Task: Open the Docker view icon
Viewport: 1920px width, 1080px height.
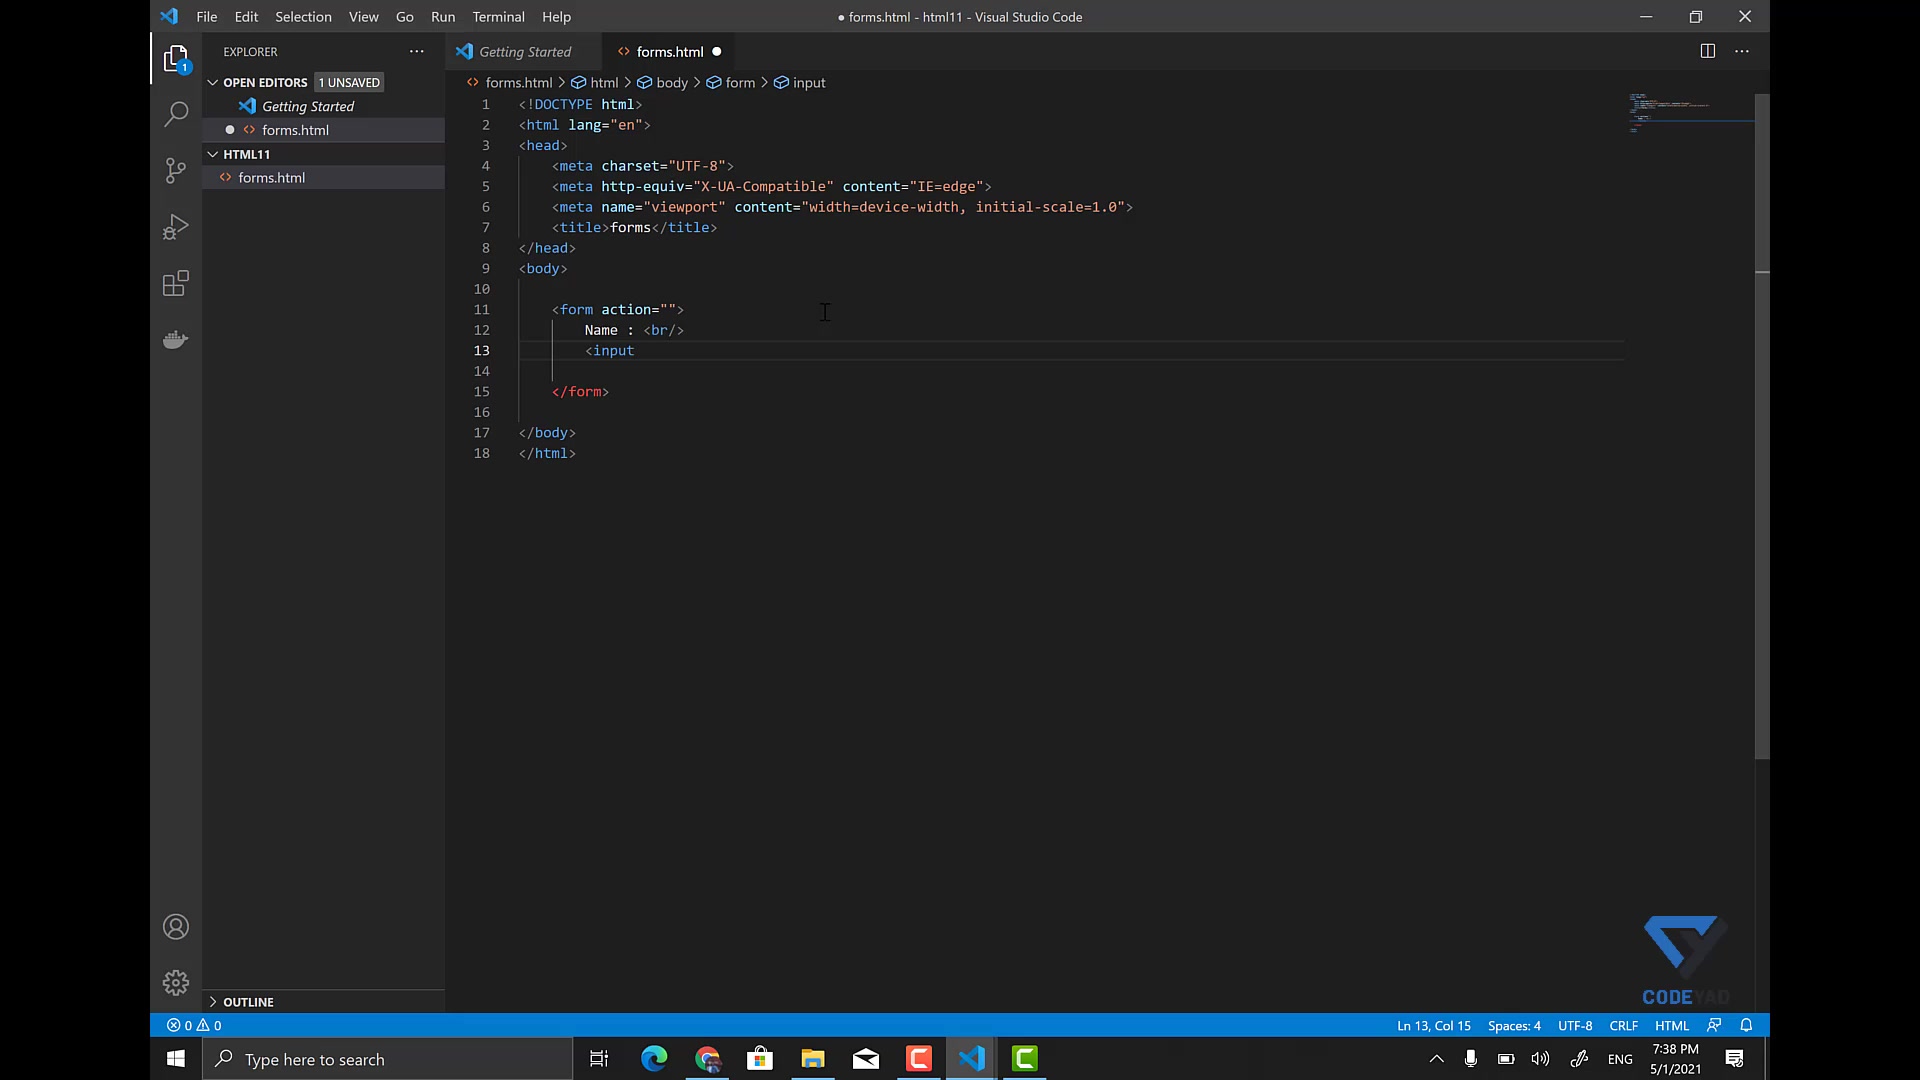Action: pyautogui.click(x=176, y=340)
